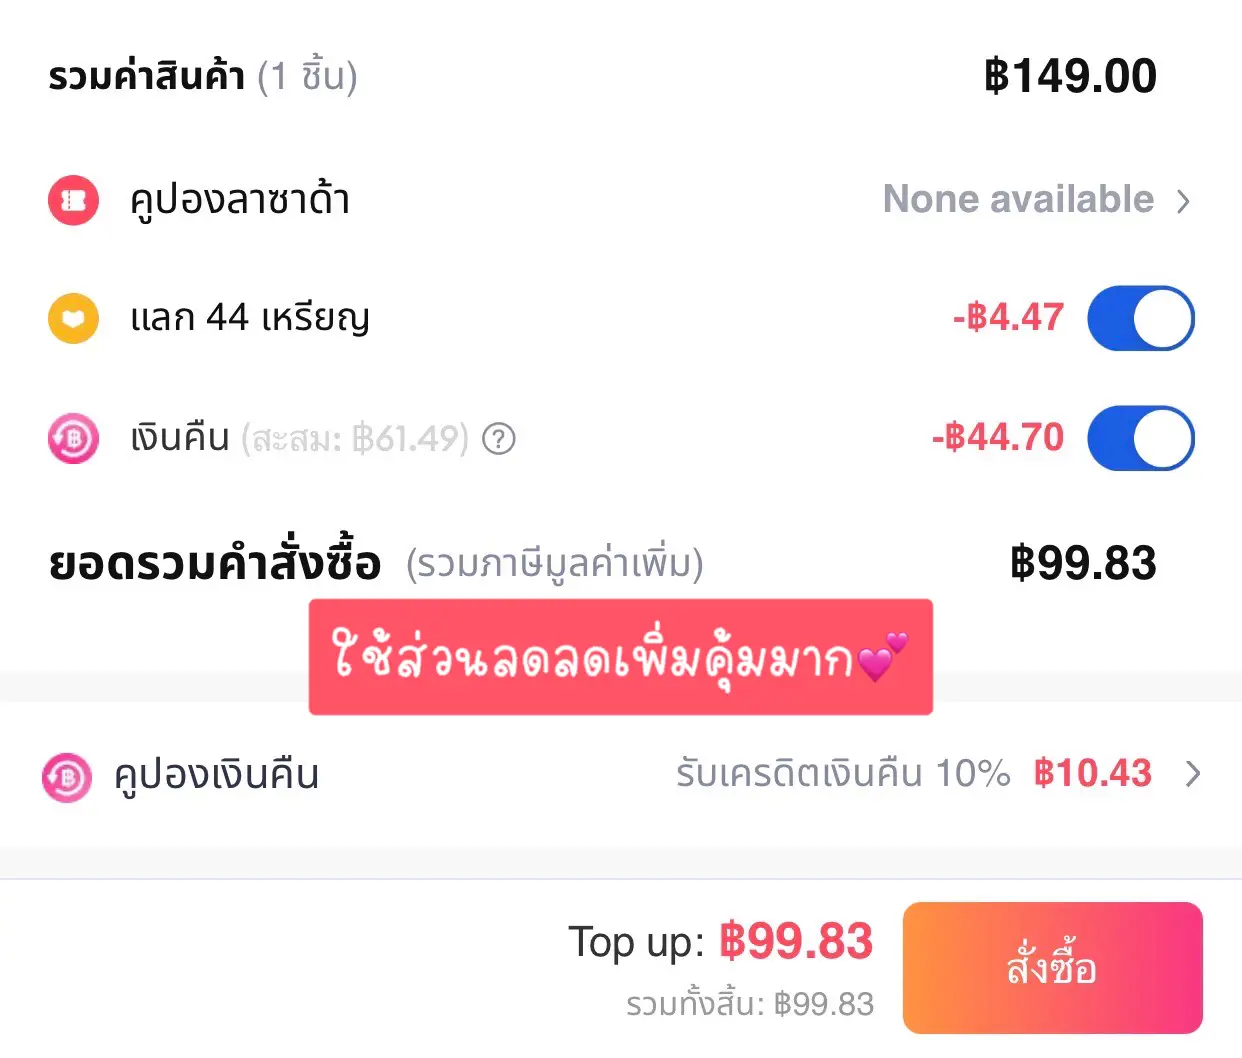Click the pink promotional discount banner
Screen dimensions: 1242x1058
pyautogui.click(x=621, y=657)
